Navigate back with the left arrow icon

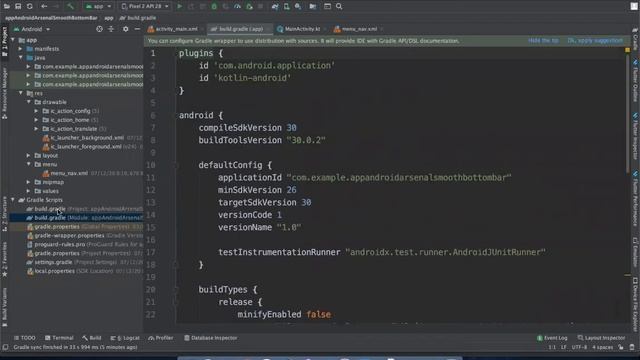tap(44, 7)
